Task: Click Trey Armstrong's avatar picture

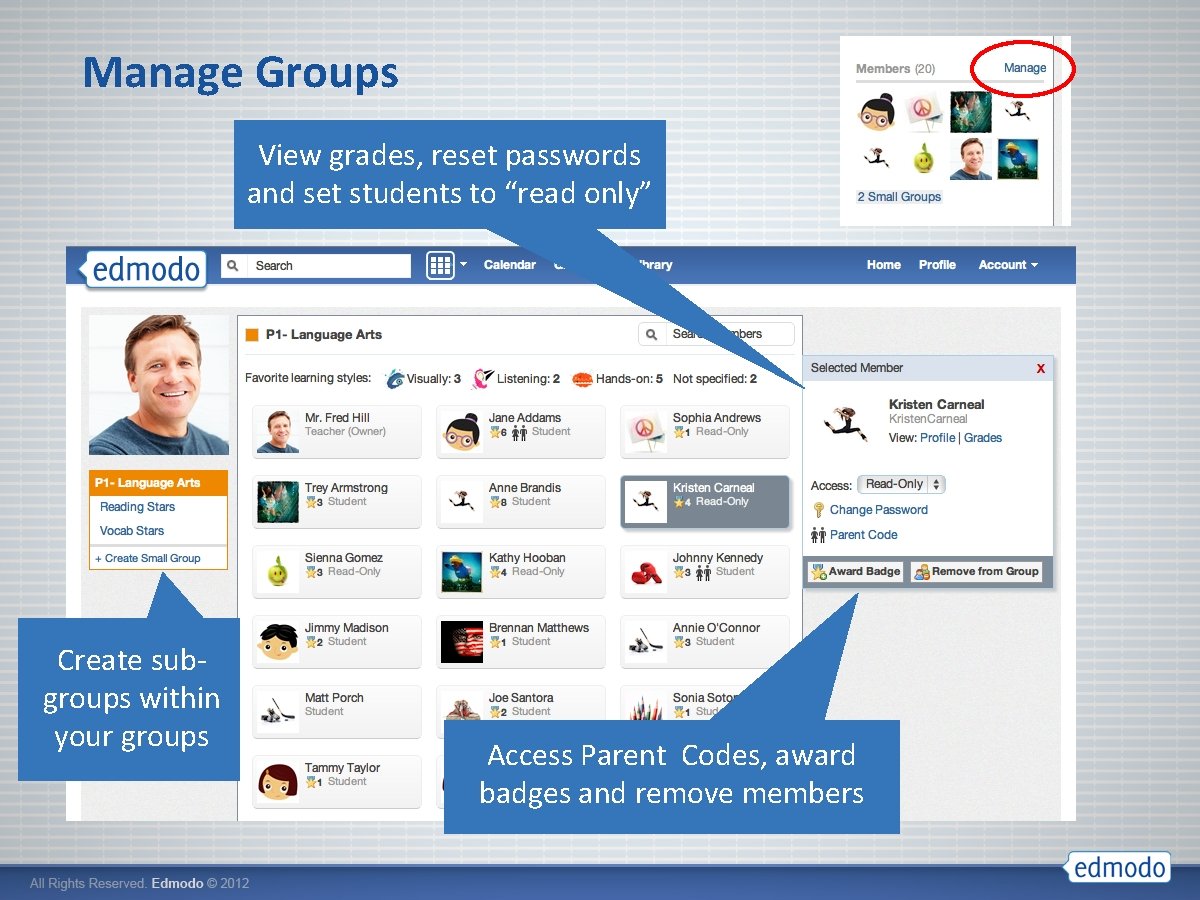Action: coord(278,502)
